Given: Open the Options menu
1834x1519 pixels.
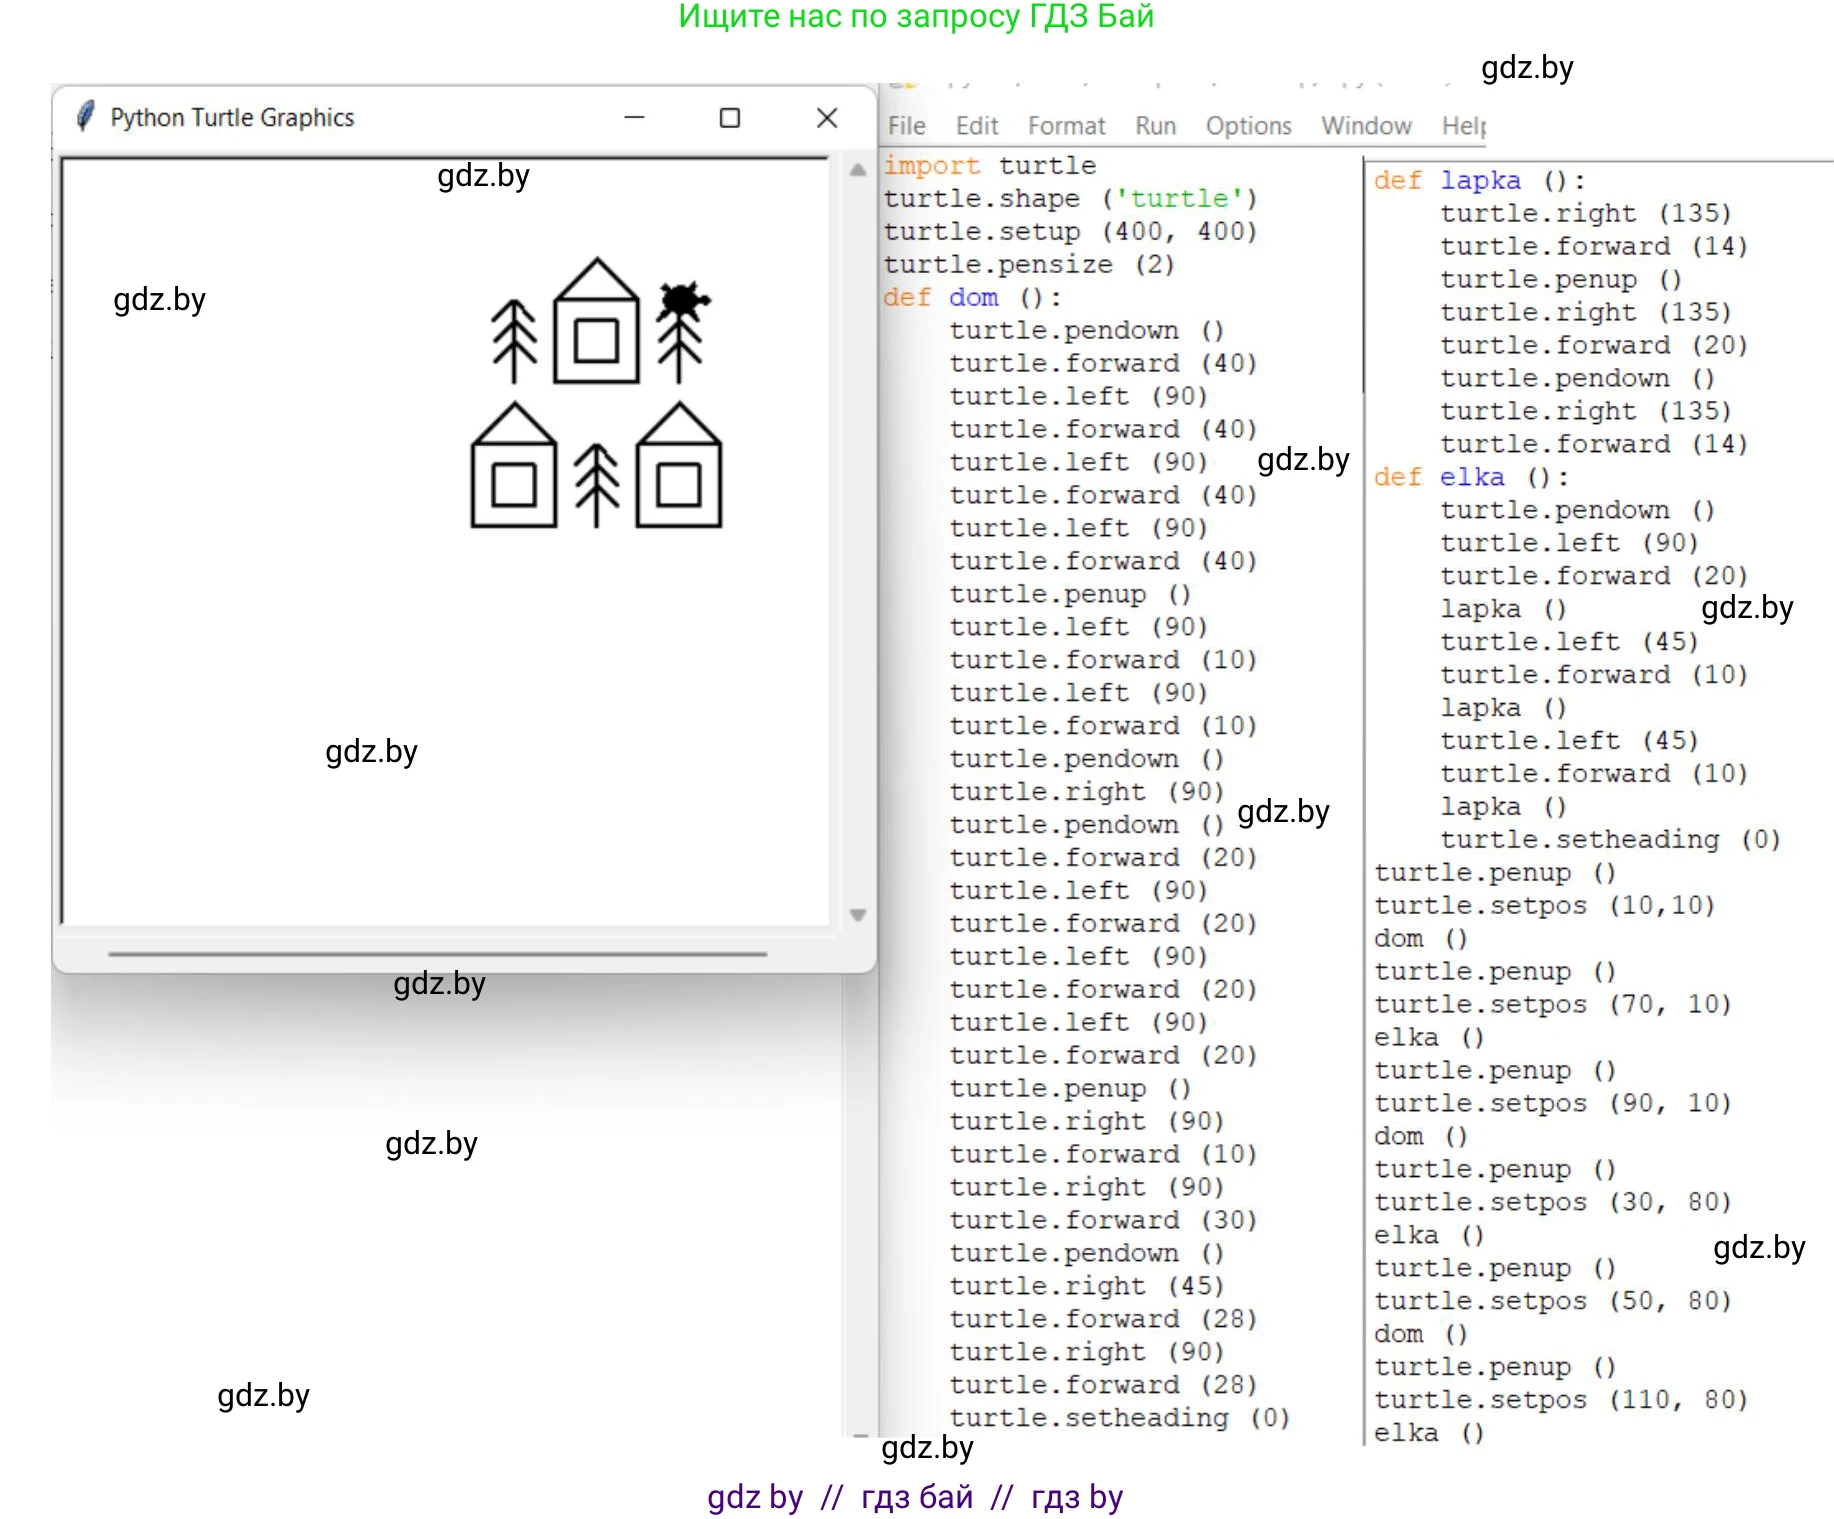Looking at the screenshot, I should [1248, 126].
